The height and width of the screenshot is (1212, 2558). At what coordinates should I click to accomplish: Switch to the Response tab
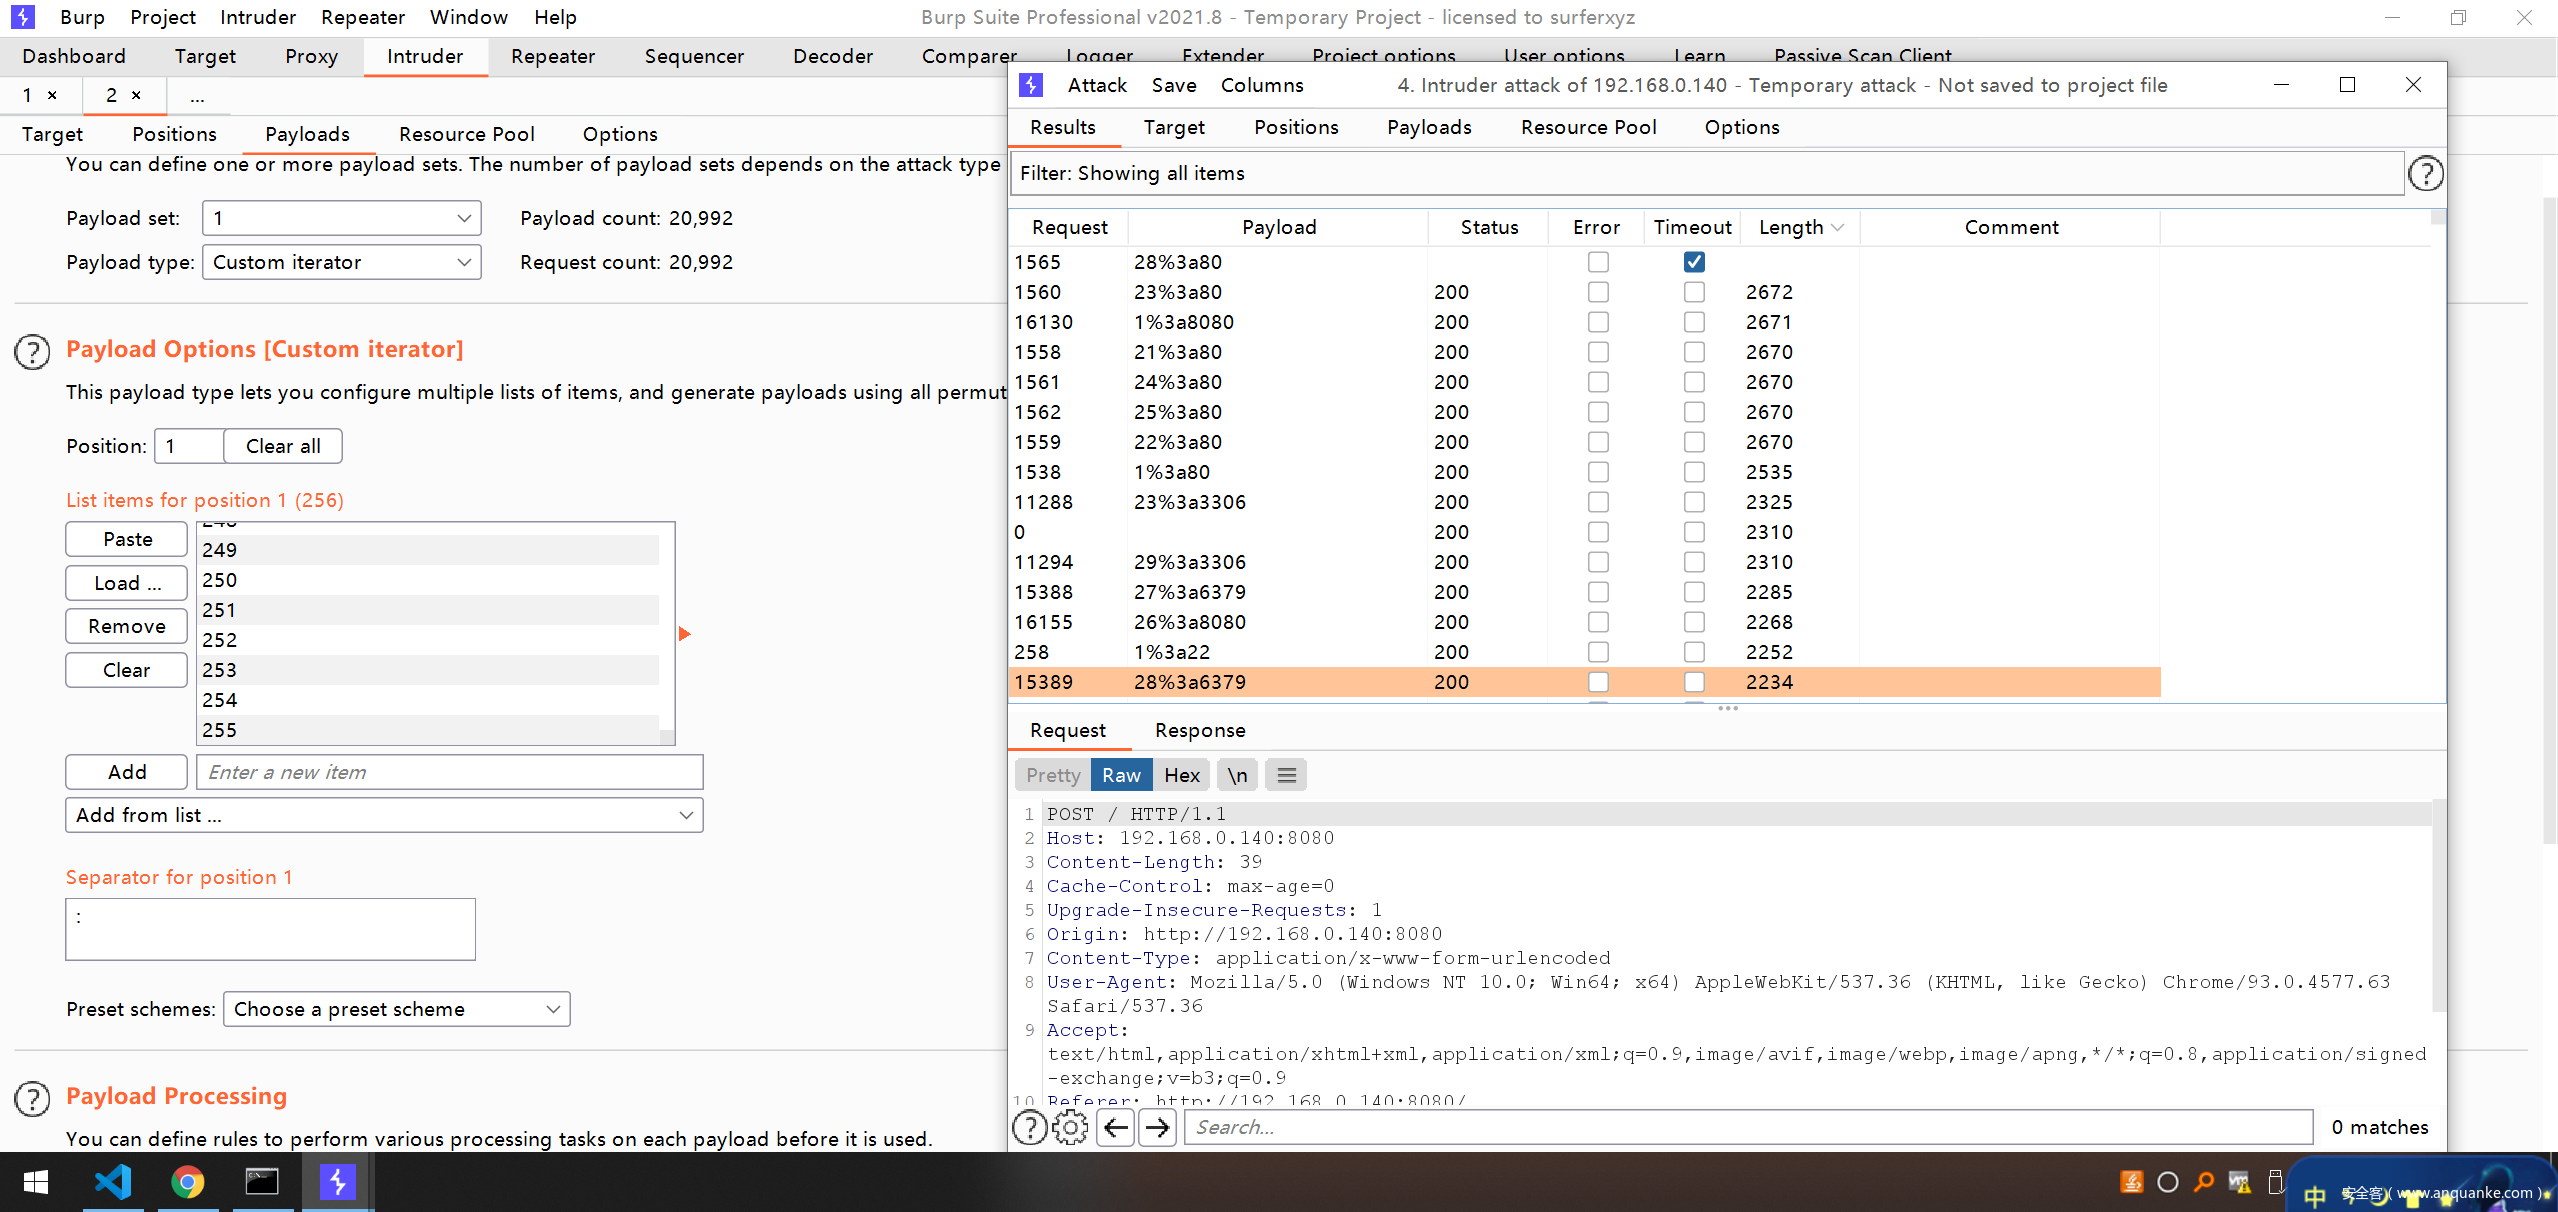[x=1199, y=730]
